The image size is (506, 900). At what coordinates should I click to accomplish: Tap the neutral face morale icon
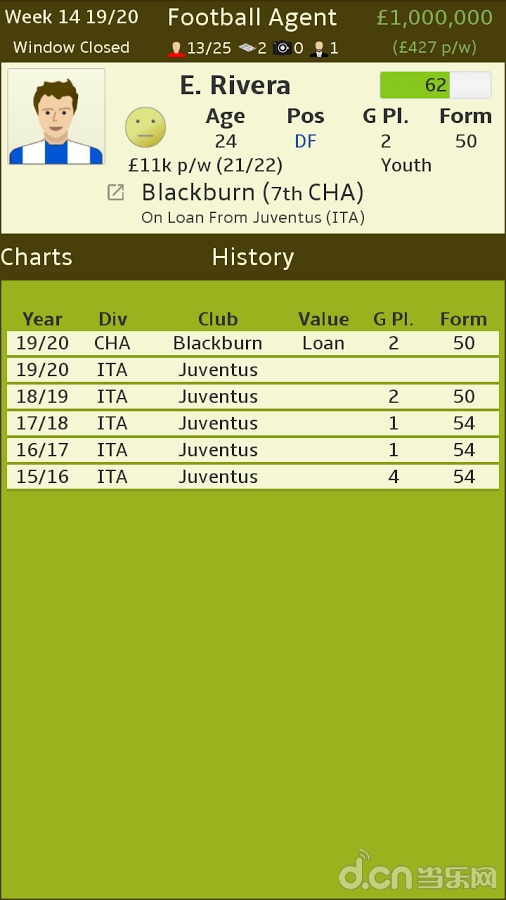point(146,127)
